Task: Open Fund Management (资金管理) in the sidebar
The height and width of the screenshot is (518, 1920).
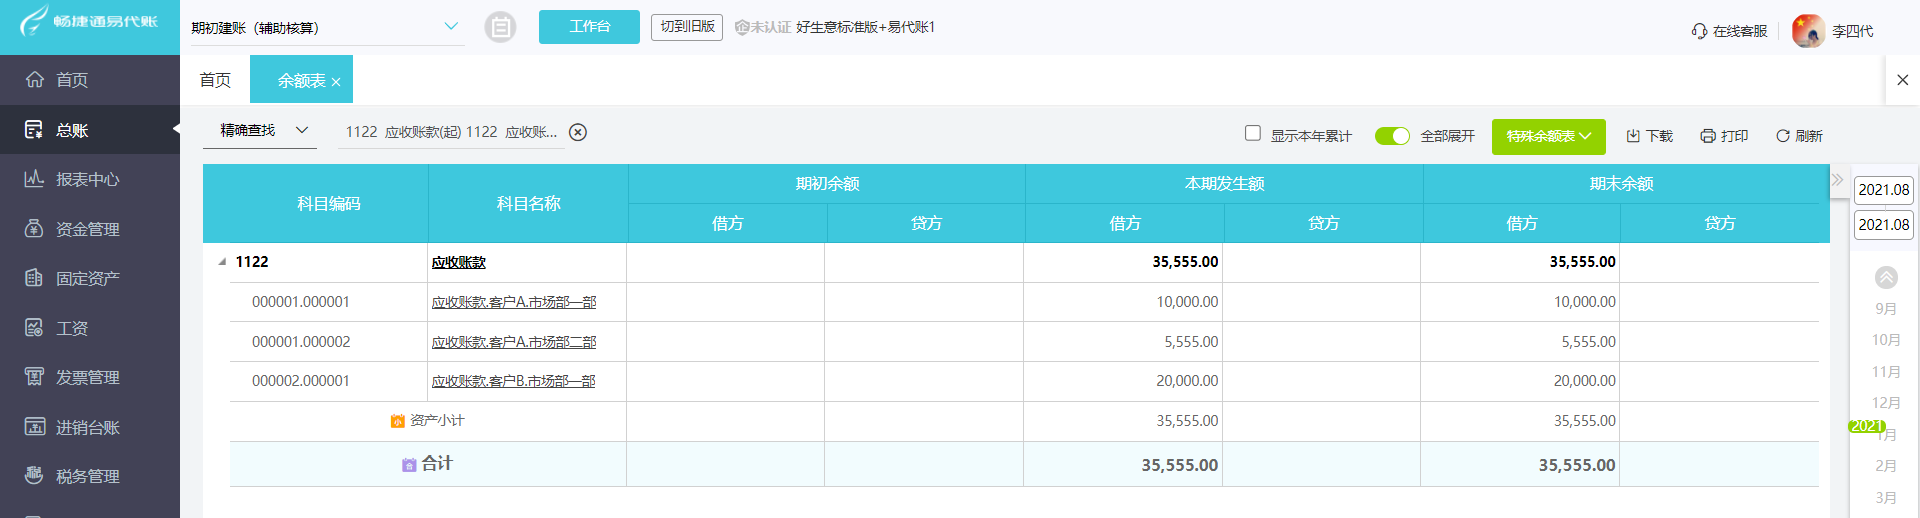Action: pyautogui.click(x=35, y=229)
